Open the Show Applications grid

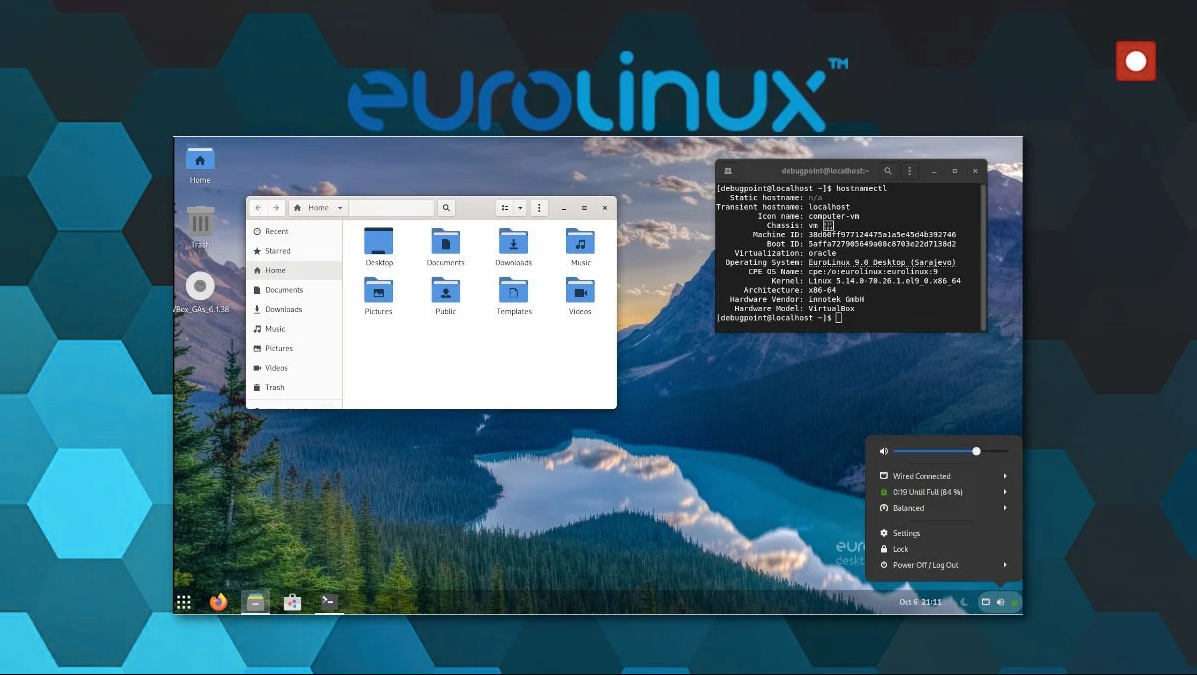point(184,602)
